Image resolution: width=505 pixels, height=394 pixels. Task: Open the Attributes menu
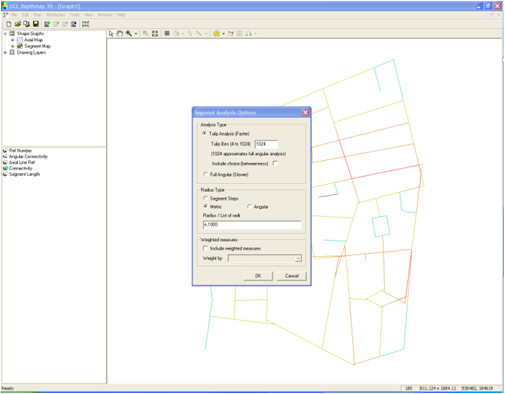point(55,15)
